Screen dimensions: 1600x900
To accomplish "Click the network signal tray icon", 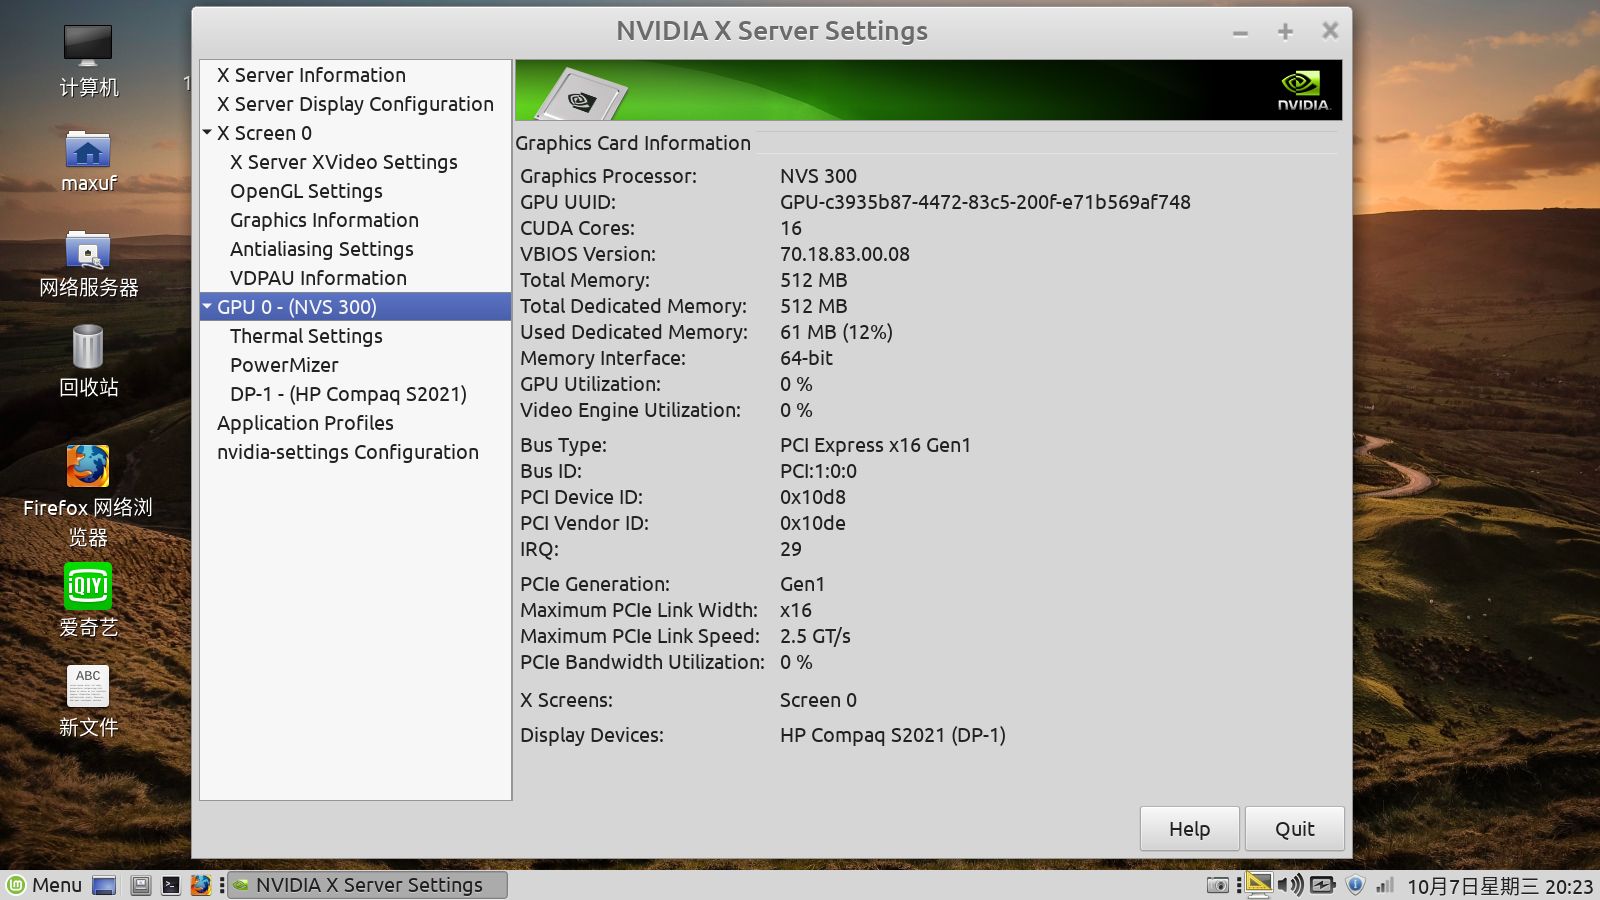I will (1385, 885).
